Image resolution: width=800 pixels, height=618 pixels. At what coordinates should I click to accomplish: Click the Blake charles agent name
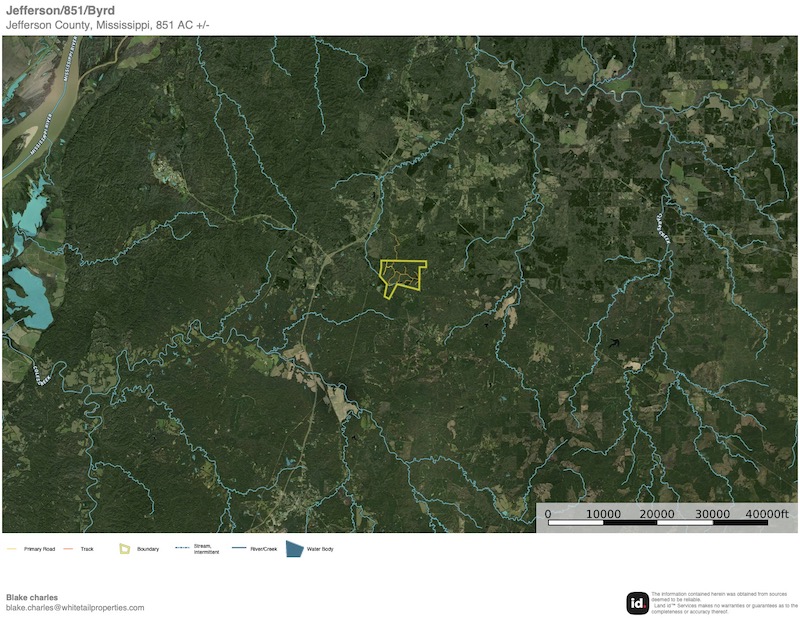click(x=32, y=597)
